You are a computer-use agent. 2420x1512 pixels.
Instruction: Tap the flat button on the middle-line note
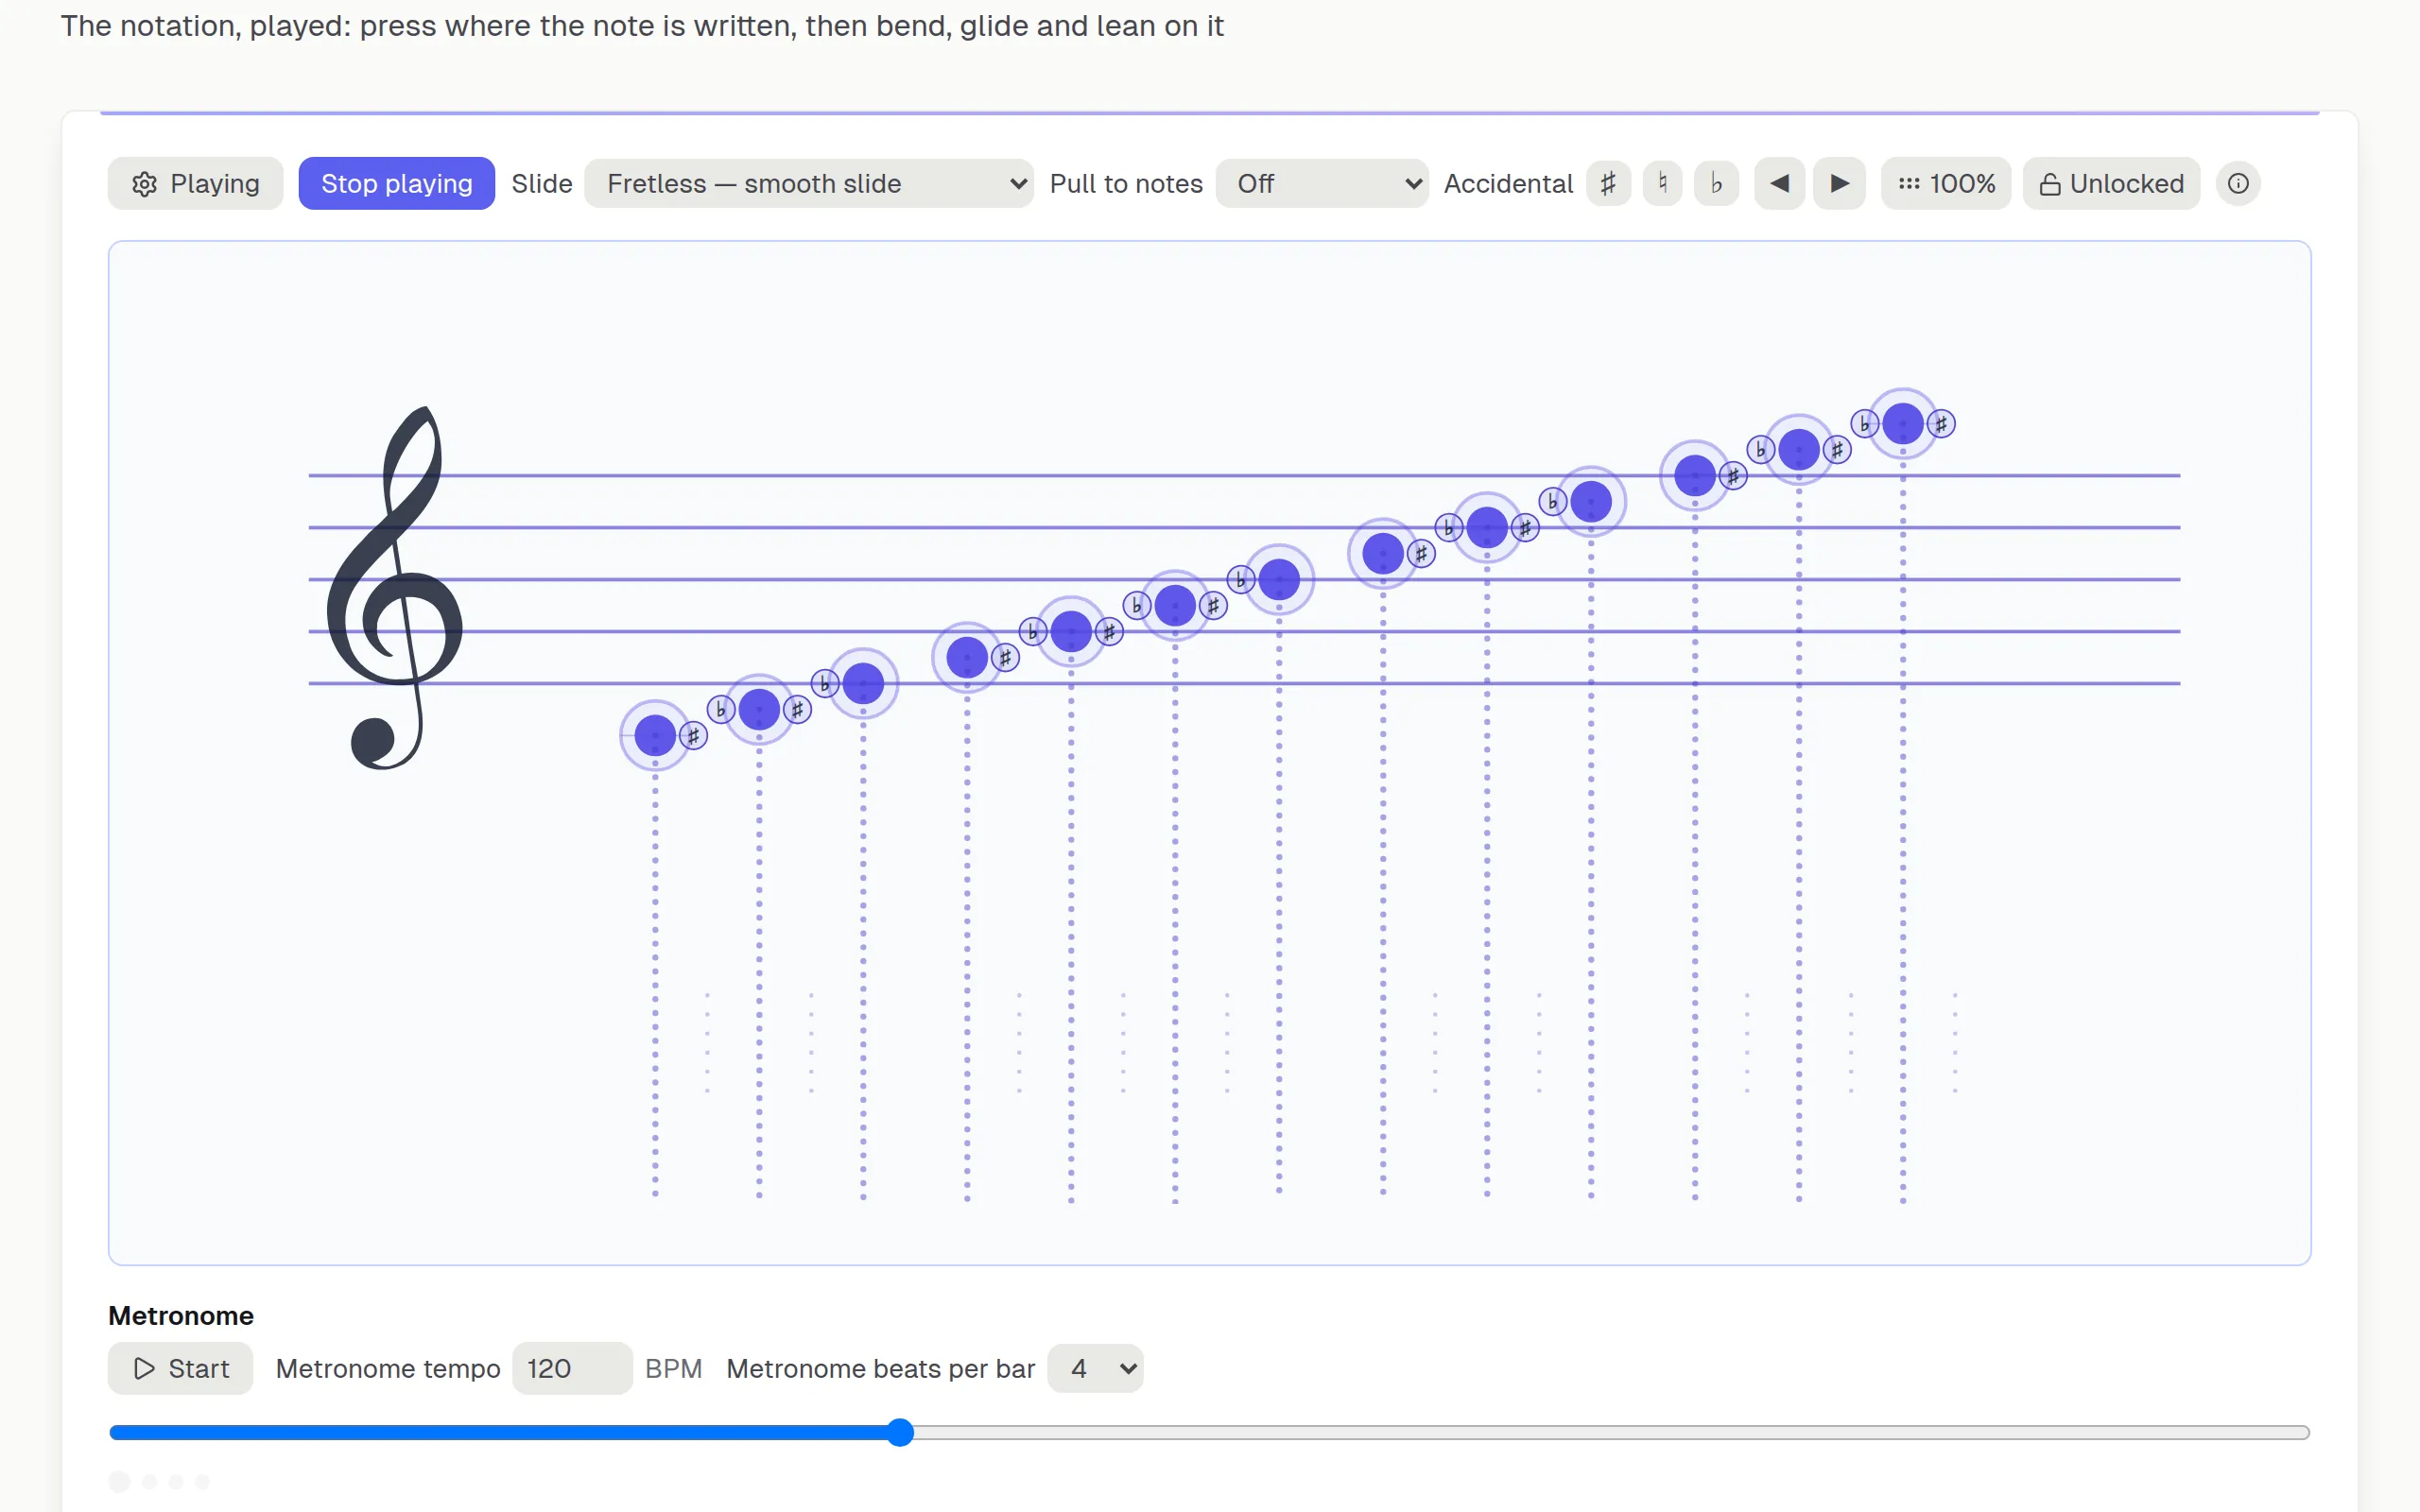1241,579
